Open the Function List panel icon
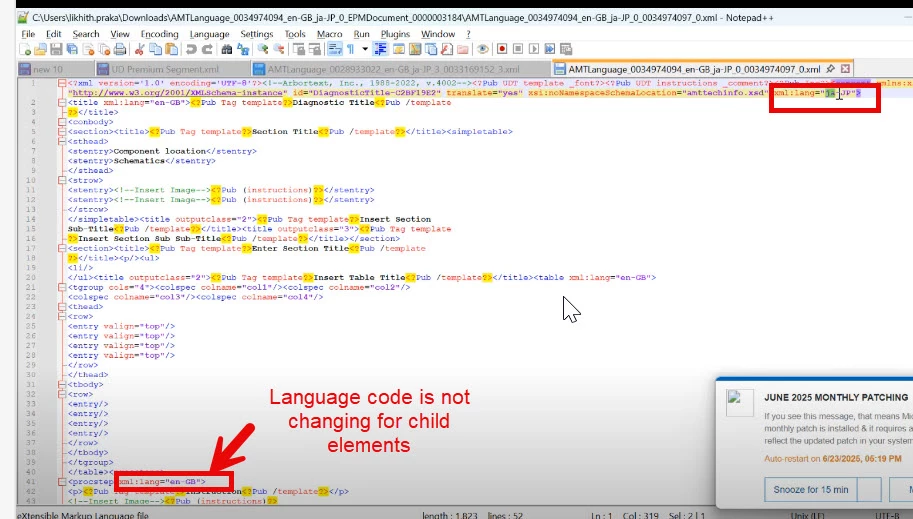Viewport: 913px width, 519px height. tap(447, 49)
